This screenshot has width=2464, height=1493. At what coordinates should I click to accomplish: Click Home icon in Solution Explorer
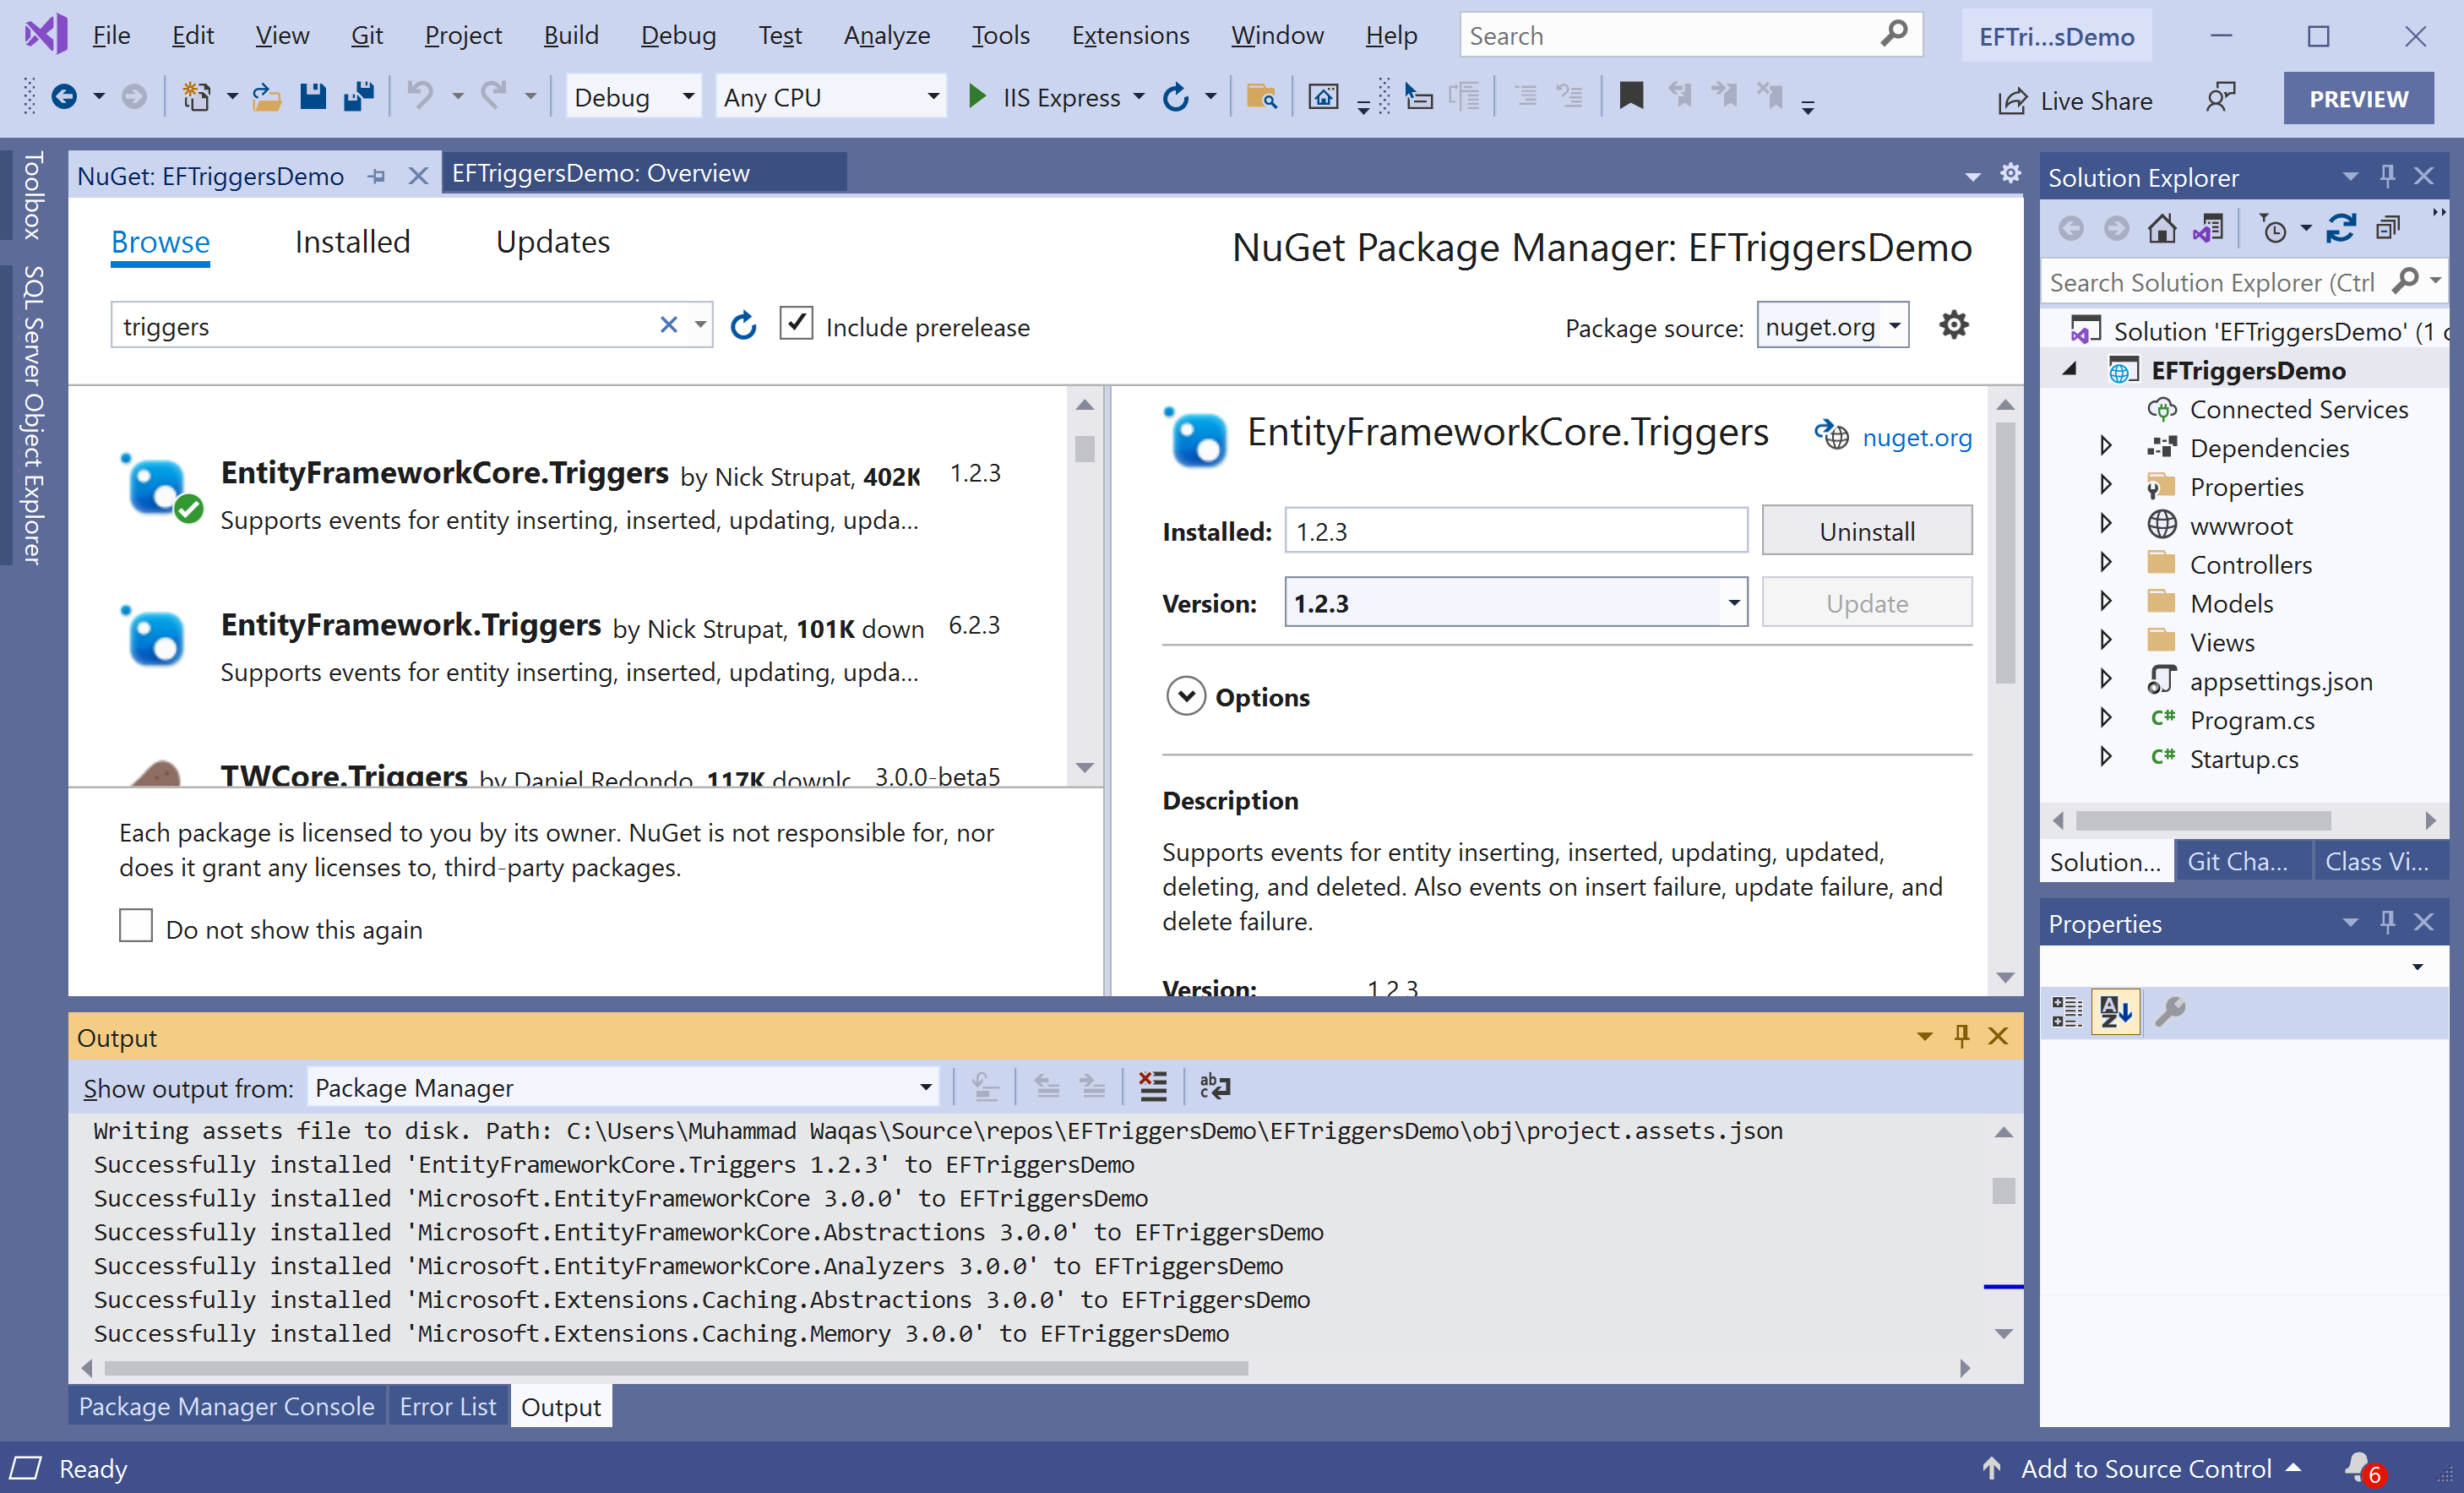[2161, 229]
